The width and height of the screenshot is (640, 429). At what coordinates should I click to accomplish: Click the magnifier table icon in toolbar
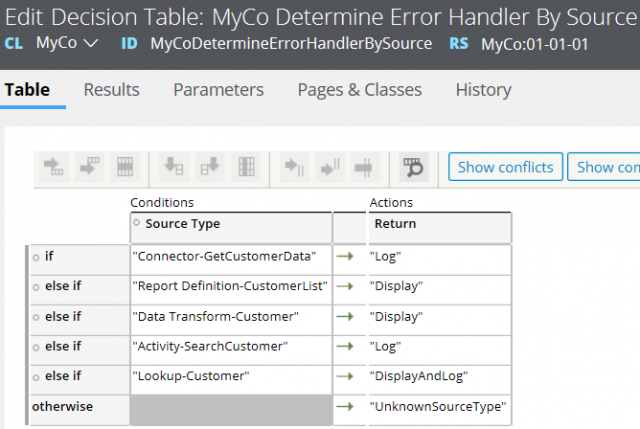[413, 167]
